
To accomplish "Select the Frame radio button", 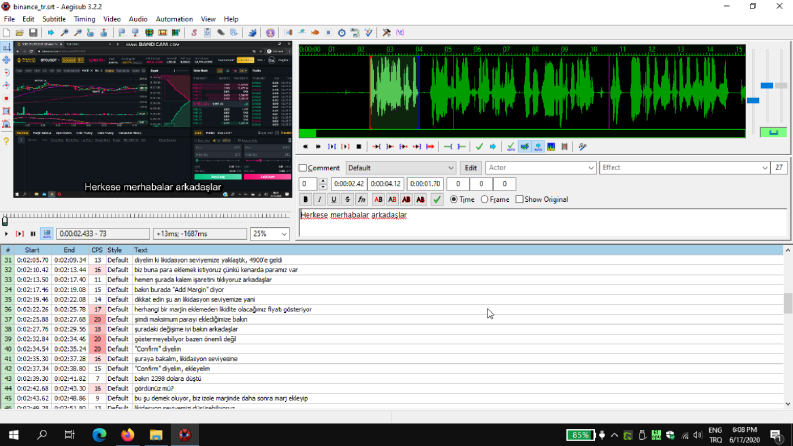I will [x=484, y=200].
